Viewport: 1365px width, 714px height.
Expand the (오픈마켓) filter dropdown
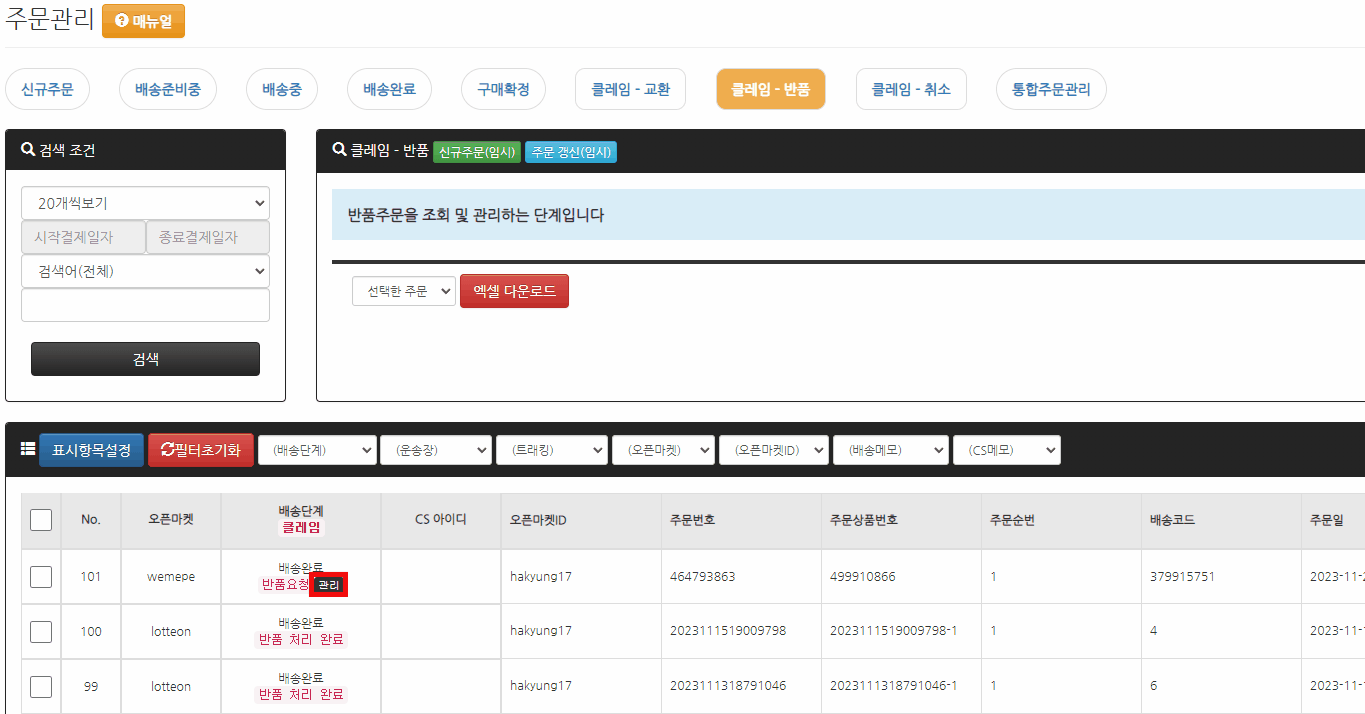point(663,450)
